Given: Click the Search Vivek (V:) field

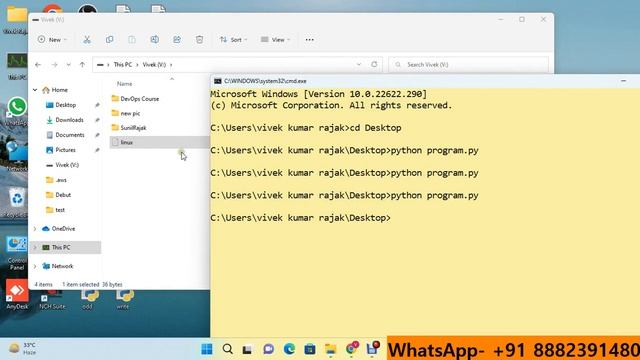Looking at the screenshot, I should pyautogui.click(x=469, y=64).
